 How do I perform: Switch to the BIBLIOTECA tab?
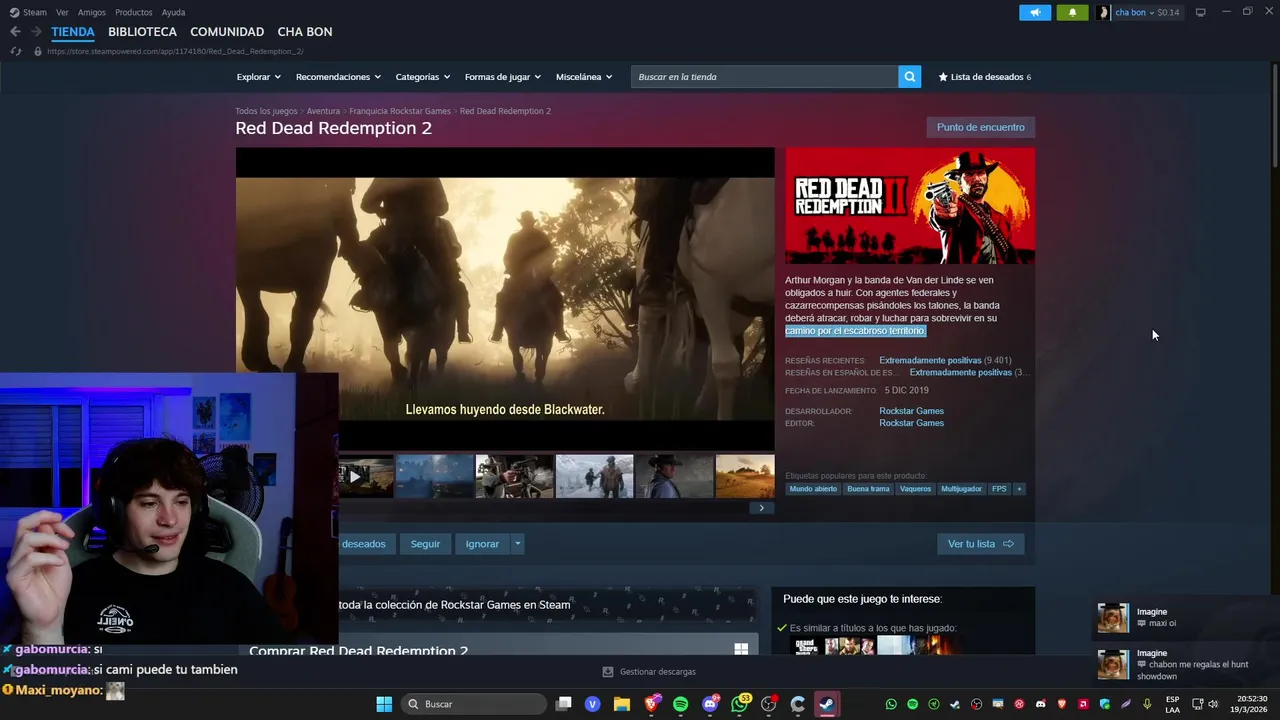(142, 32)
